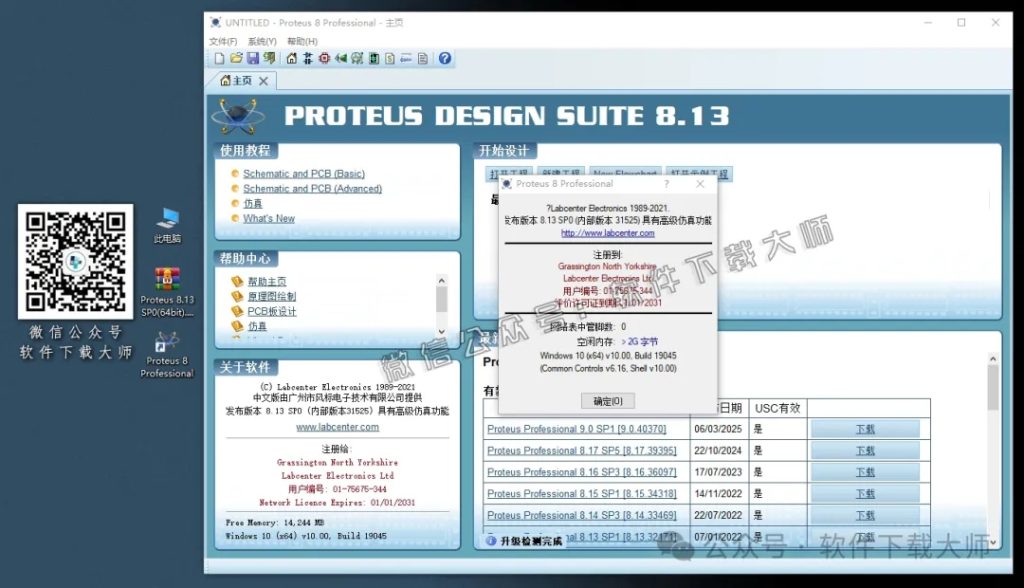Switch to the 主页 tab

[240, 79]
